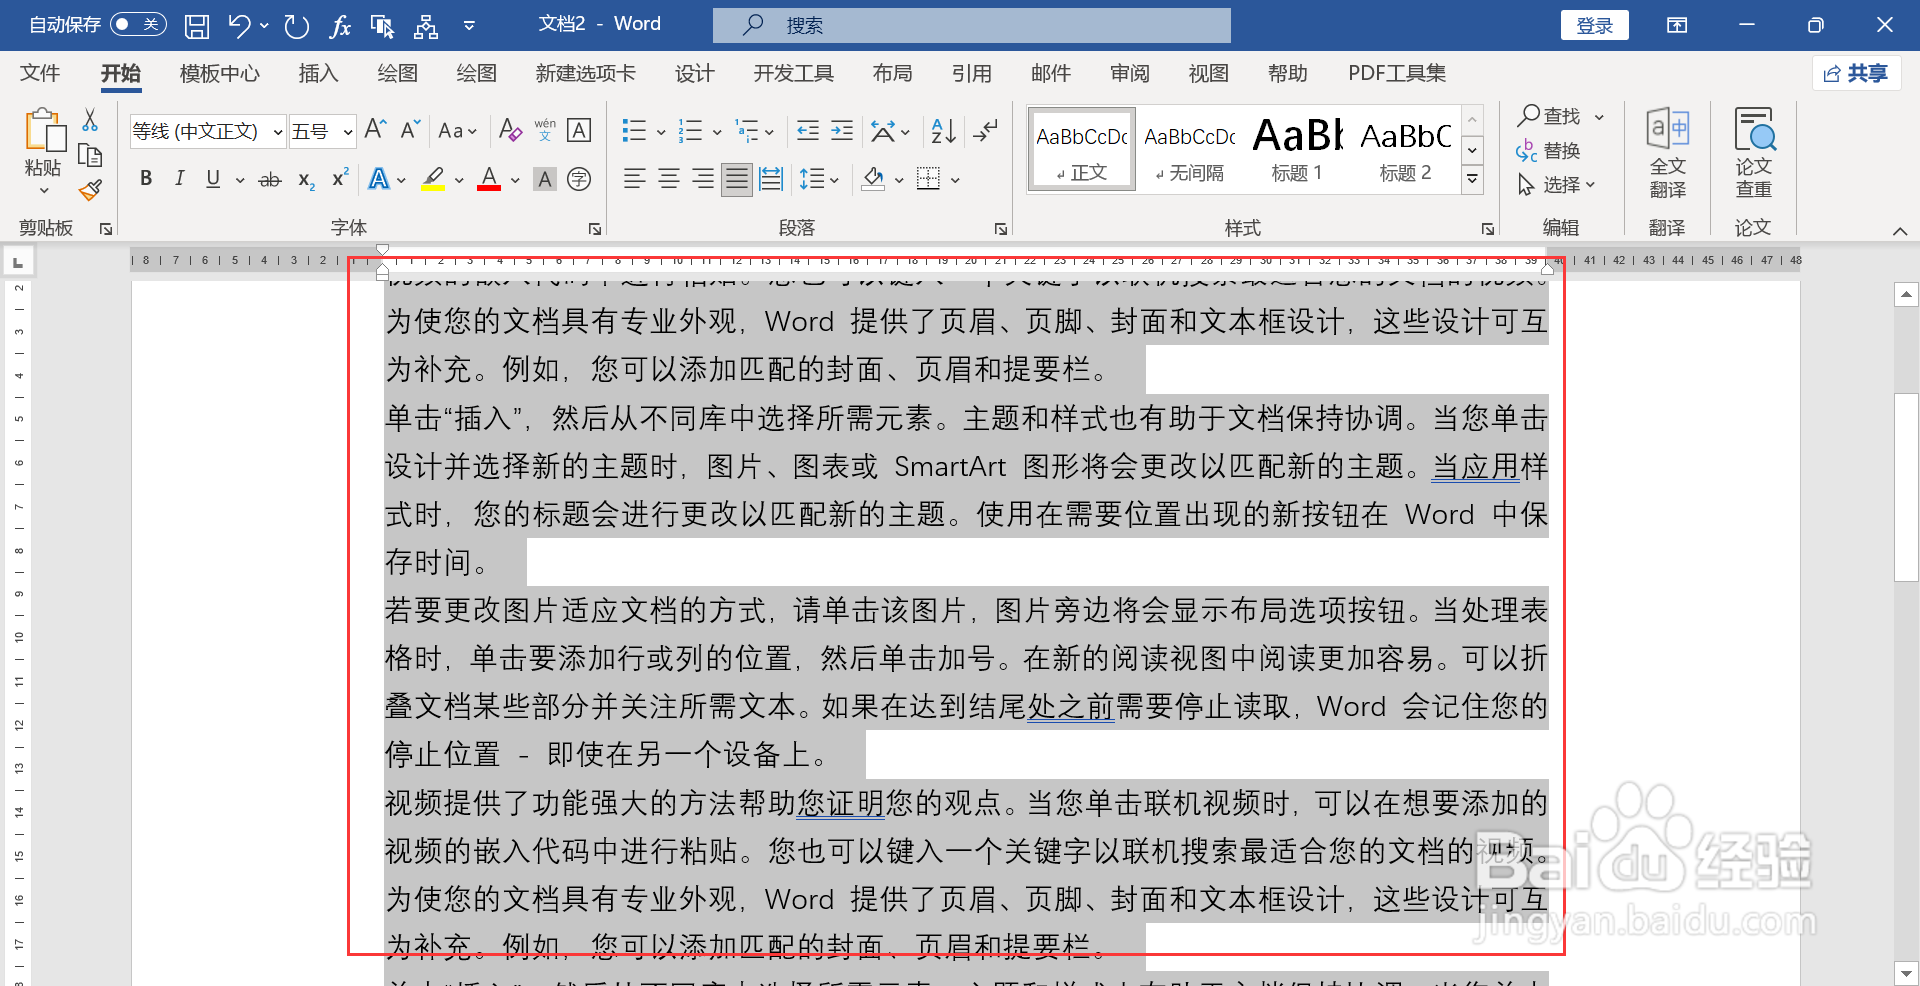Click the Undo arrow icon

(x=239, y=26)
